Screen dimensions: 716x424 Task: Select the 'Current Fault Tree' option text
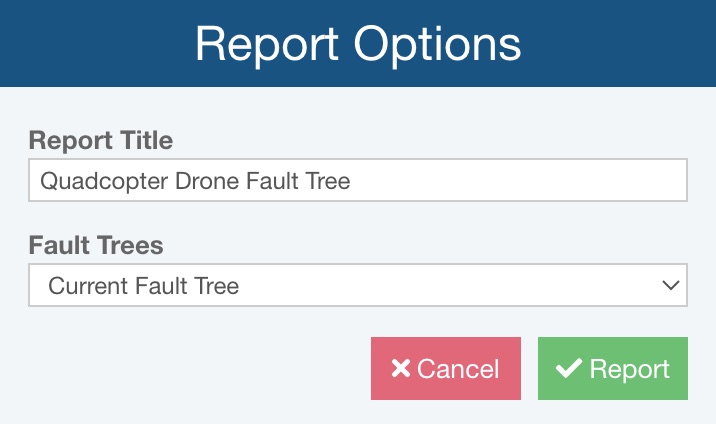tap(144, 287)
